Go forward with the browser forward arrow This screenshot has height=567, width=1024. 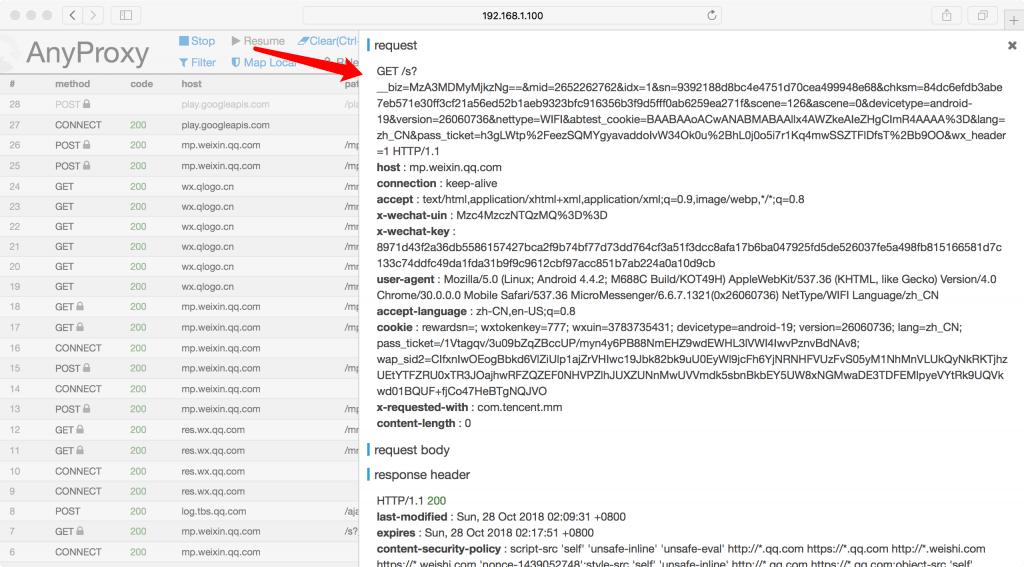click(x=93, y=15)
